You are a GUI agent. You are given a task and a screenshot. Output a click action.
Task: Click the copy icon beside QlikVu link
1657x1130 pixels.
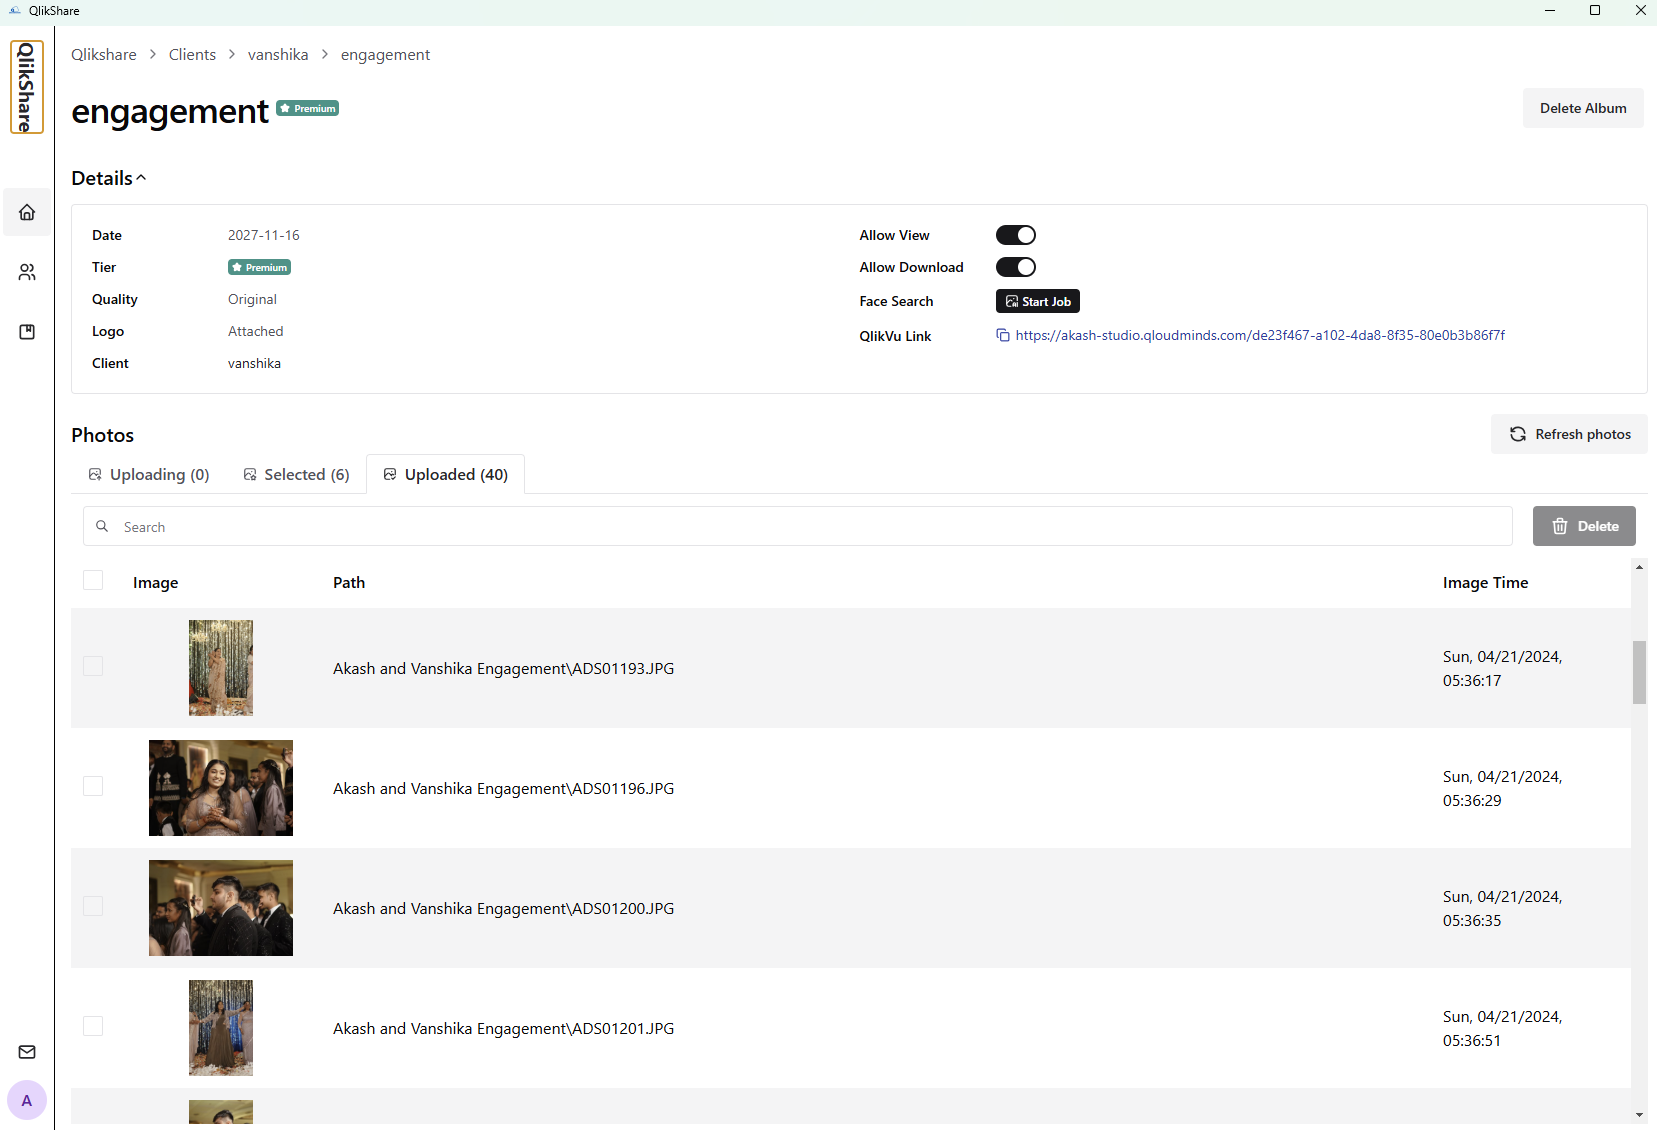point(1003,335)
